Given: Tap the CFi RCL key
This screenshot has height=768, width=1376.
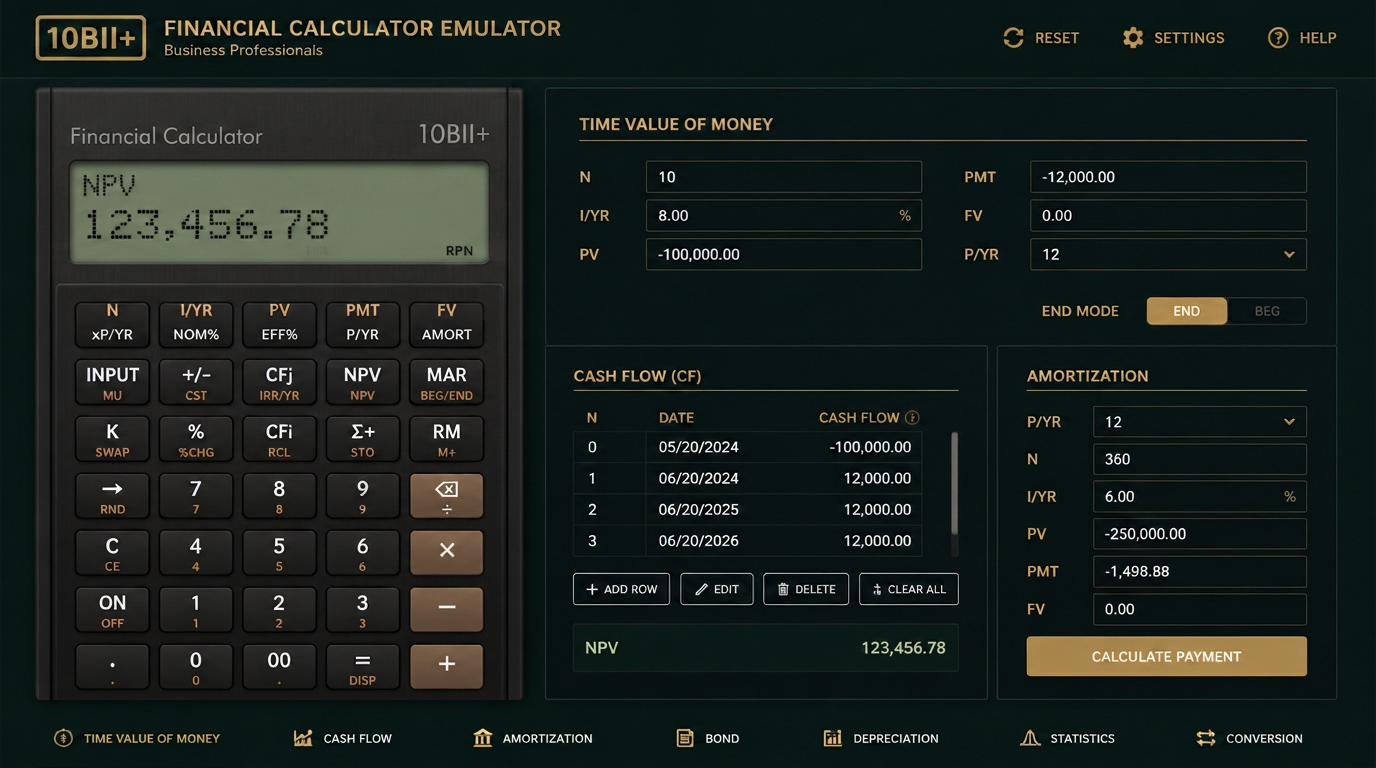Looking at the screenshot, I should [279, 438].
